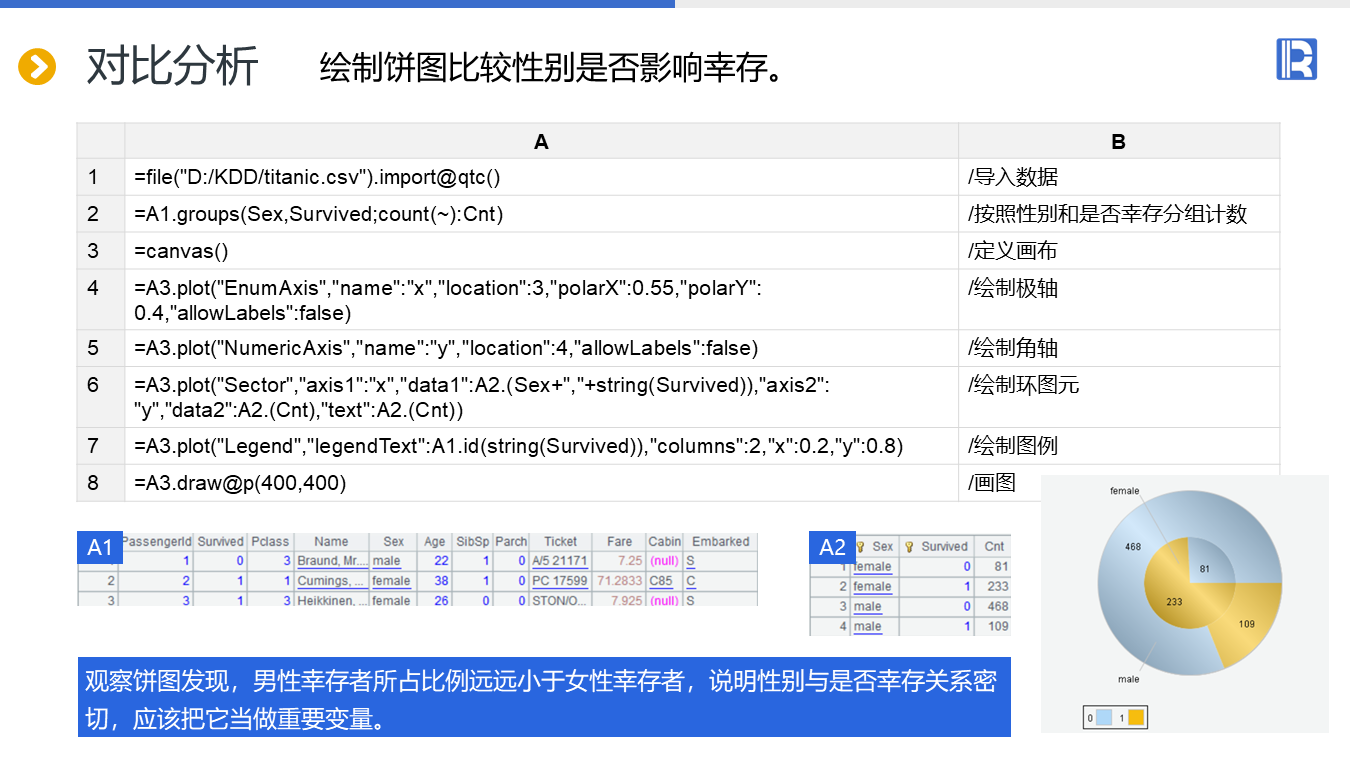Click the 'male' label below the pie chart
Image resolution: width=1350 pixels, height=759 pixels.
point(1128,679)
